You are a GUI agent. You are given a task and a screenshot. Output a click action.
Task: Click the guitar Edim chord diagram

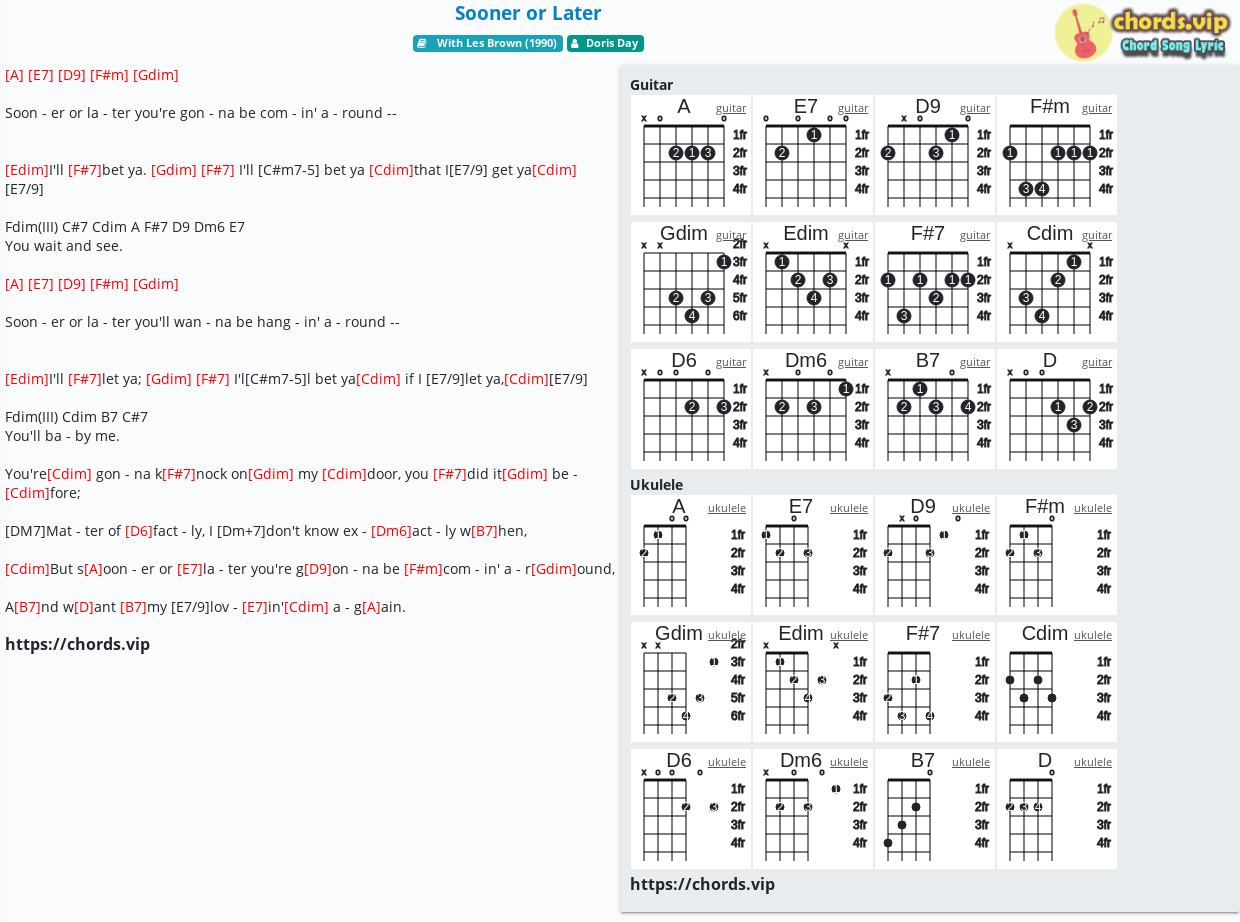[813, 282]
